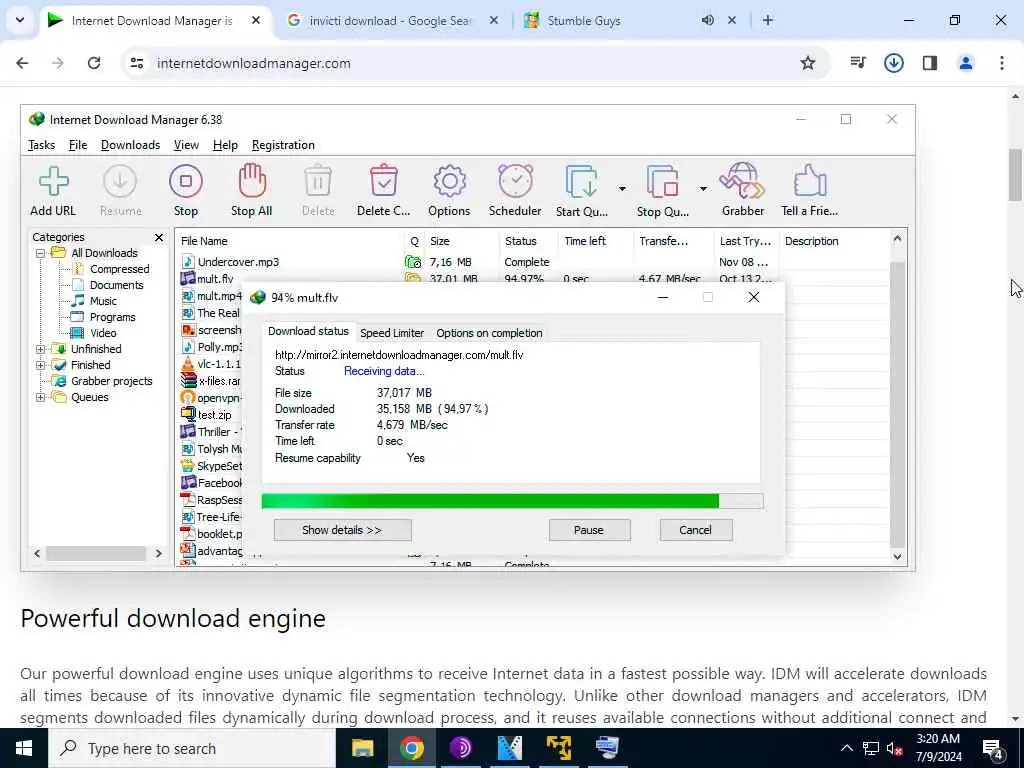Select the Music category

tap(103, 301)
